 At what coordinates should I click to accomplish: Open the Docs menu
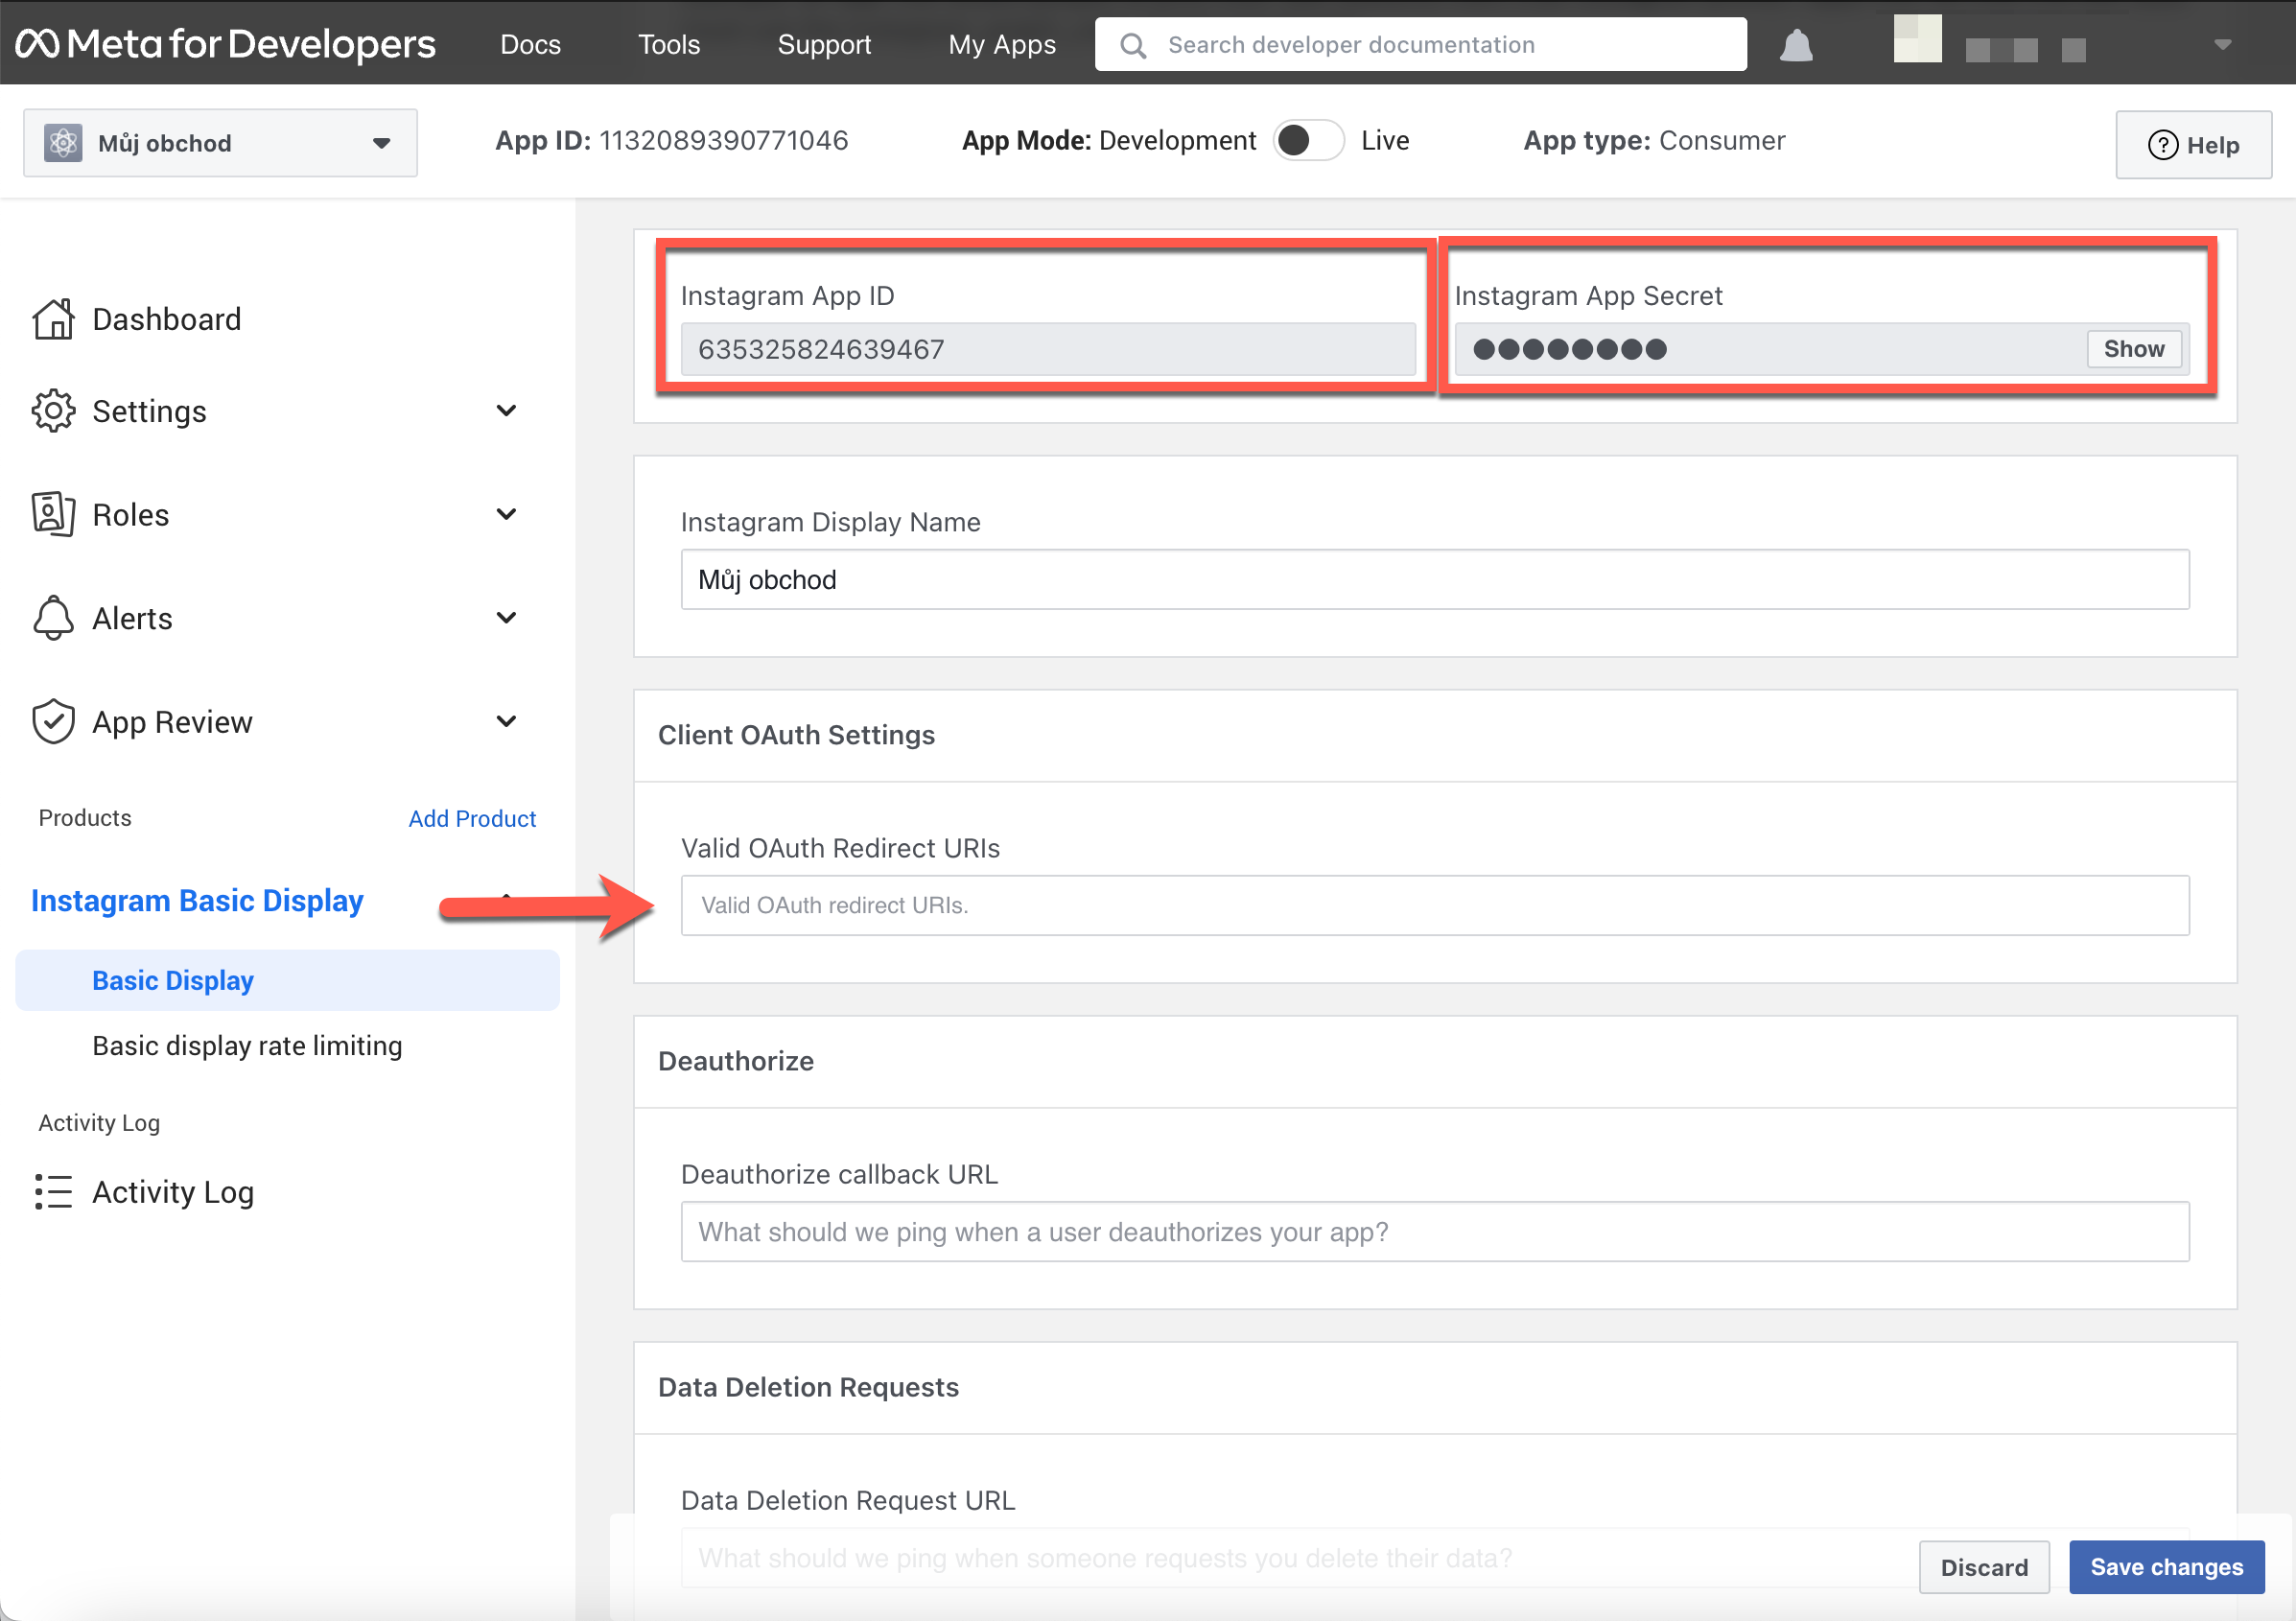pyautogui.click(x=530, y=45)
